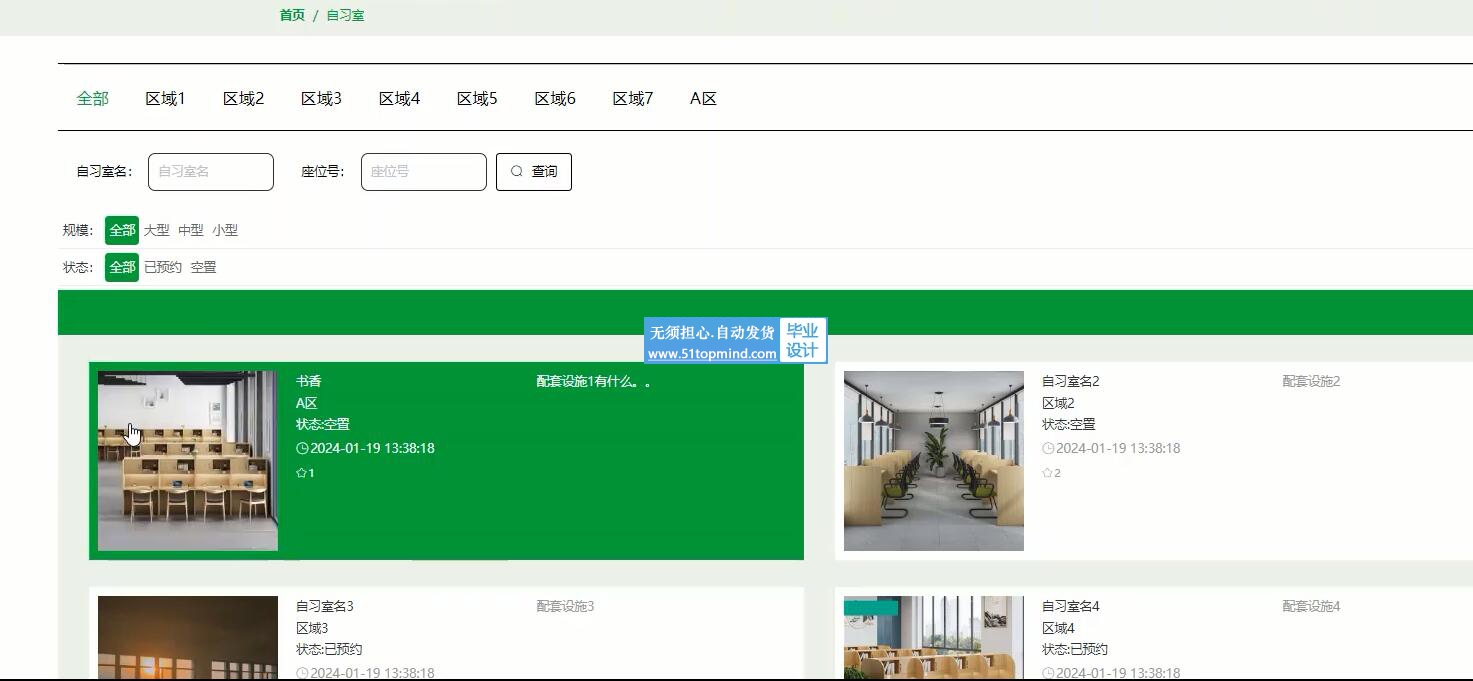Focus the 座位号 input field
The width and height of the screenshot is (1473, 681).
pyautogui.click(x=424, y=172)
